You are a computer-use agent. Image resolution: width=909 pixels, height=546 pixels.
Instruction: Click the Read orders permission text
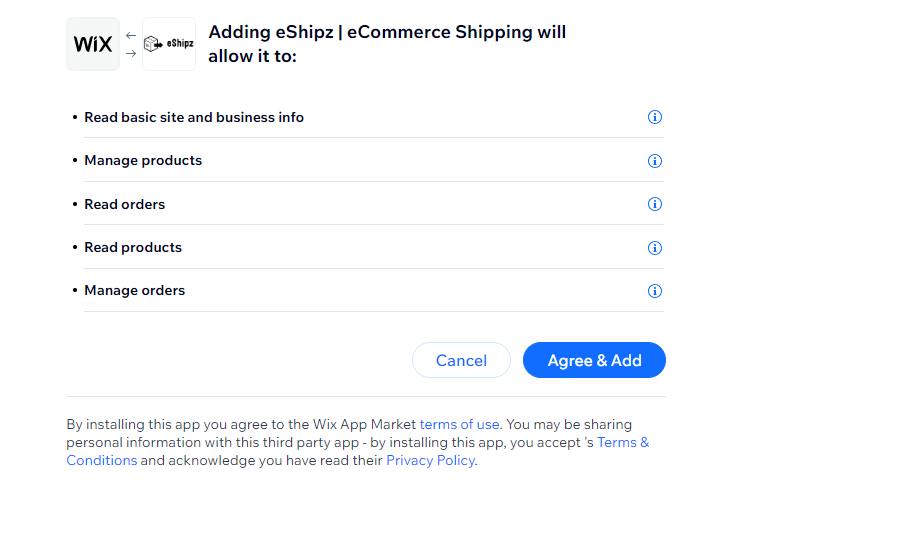(x=125, y=204)
